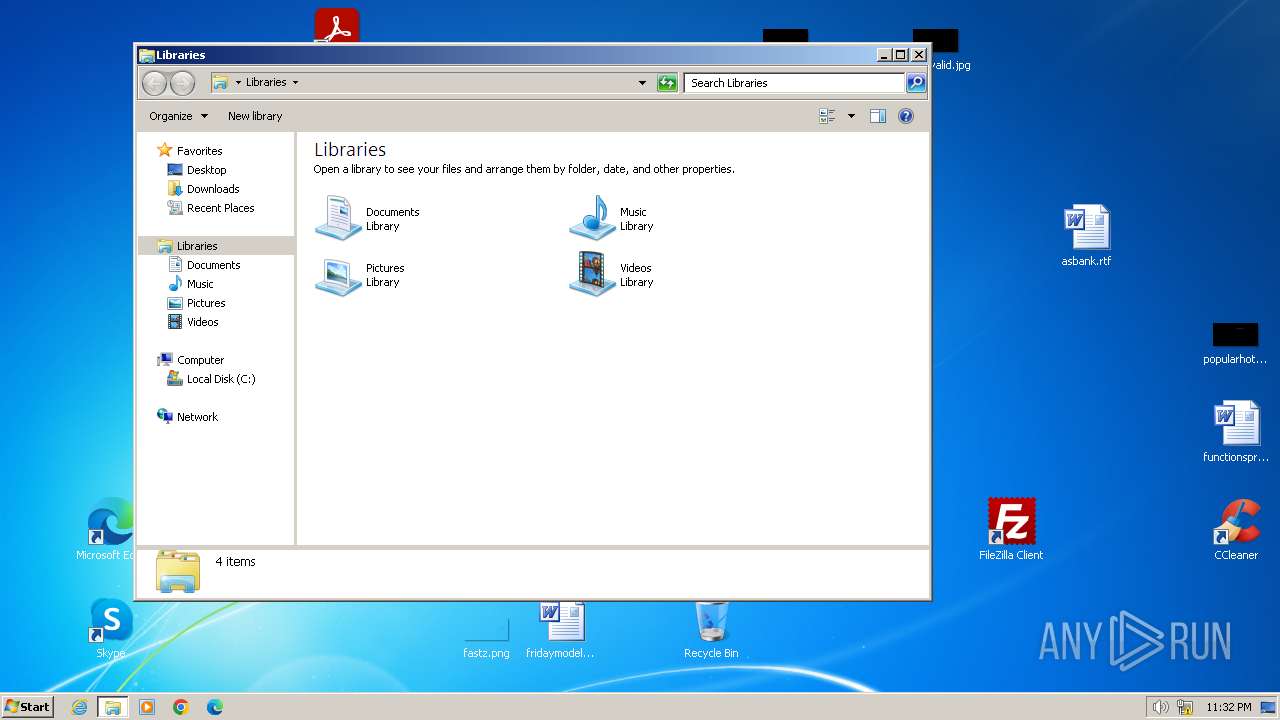The image size is (1280, 720).
Task: Open the Videos library icon
Action: [x=592, y=275]
